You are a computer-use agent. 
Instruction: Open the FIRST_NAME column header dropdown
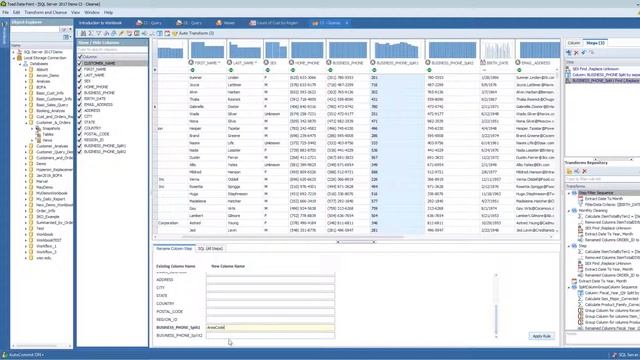(219, 63)
